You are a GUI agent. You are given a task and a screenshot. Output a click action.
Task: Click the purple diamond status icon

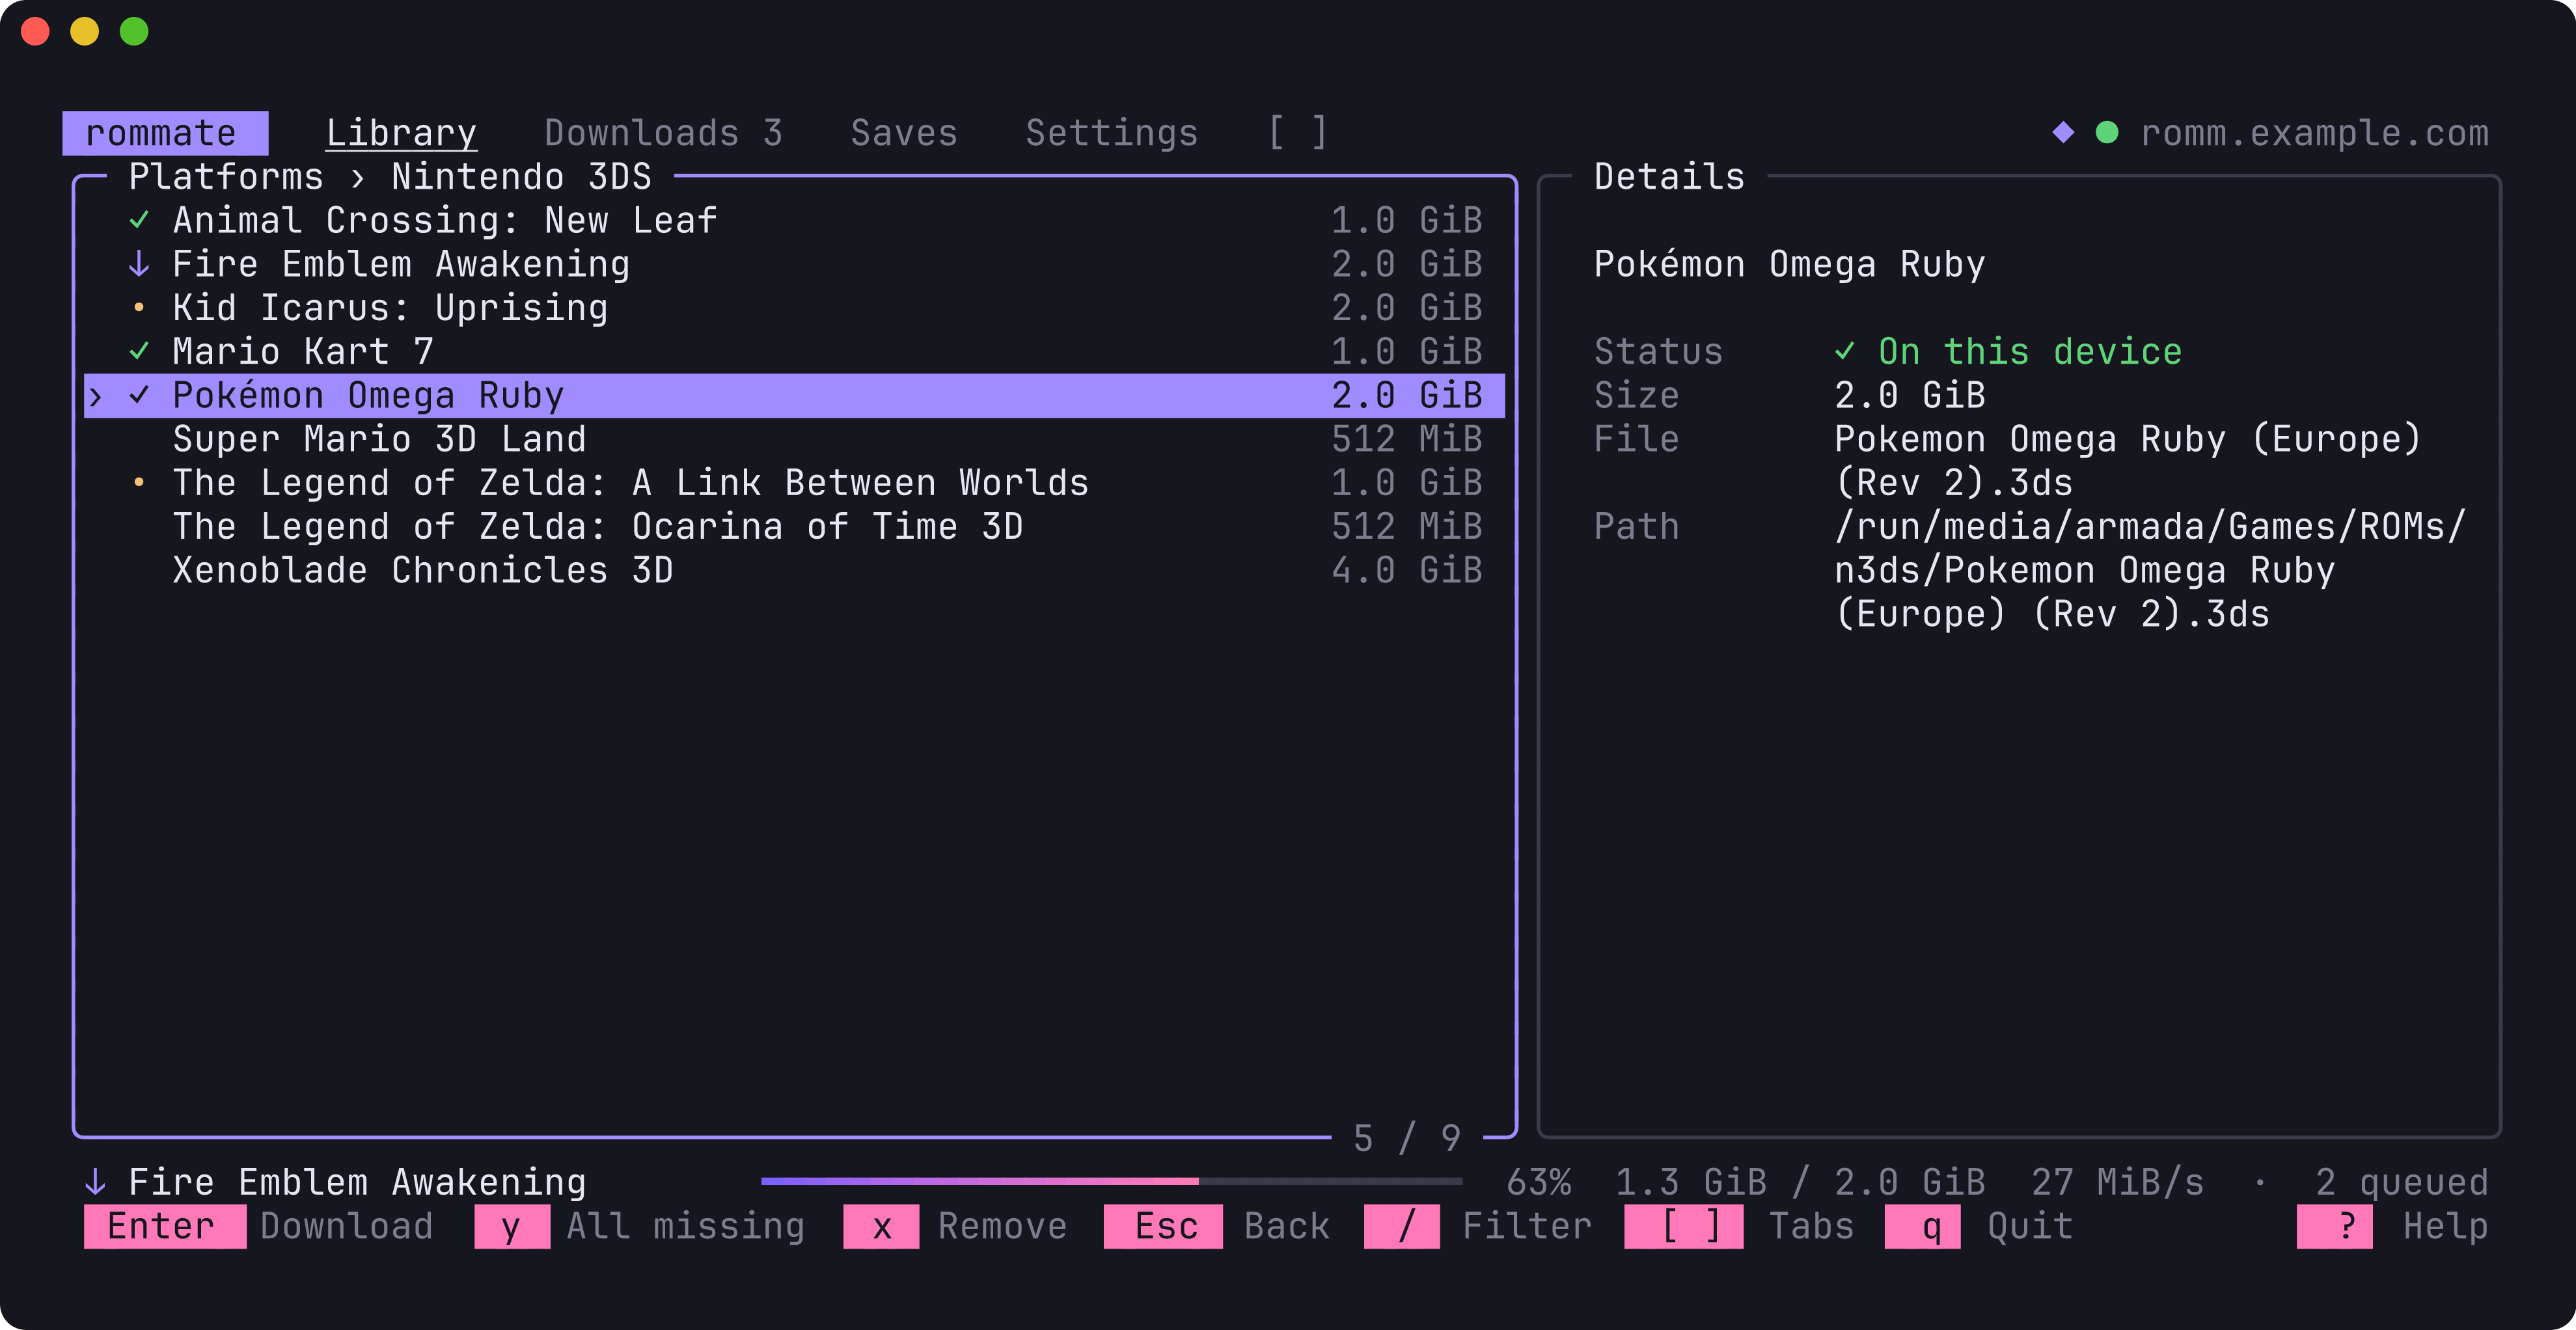(2063, 132)
